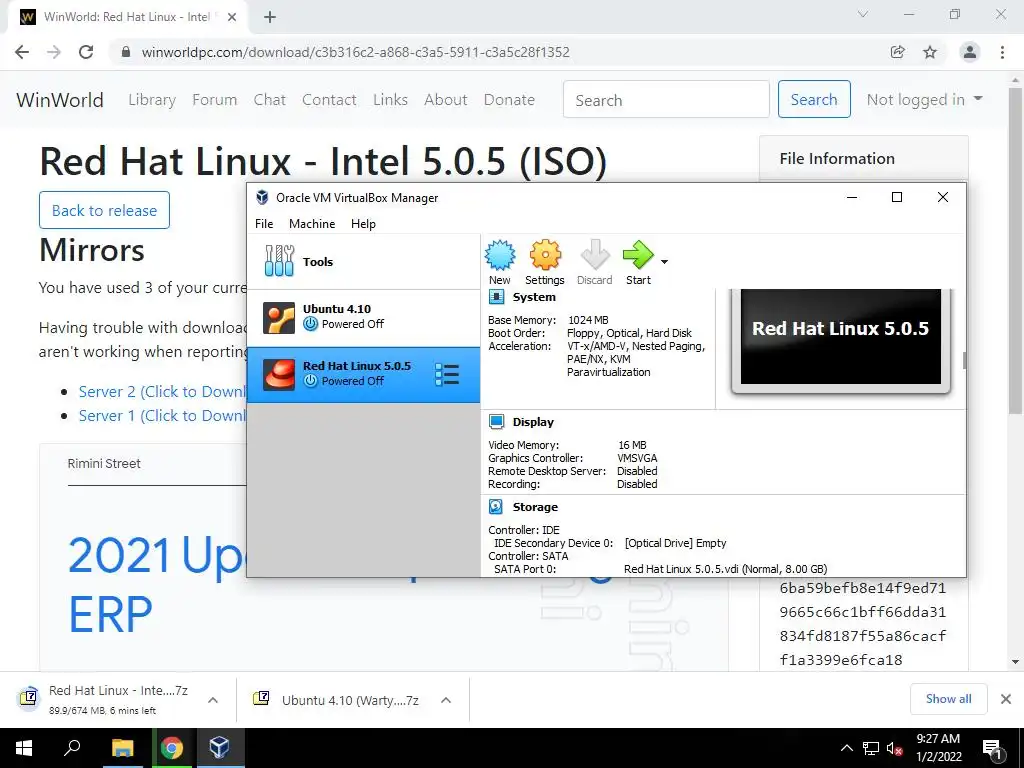Click the Chrome forward arrow
This screenshot has width=1024, height=768.
(x=54, y=52)
